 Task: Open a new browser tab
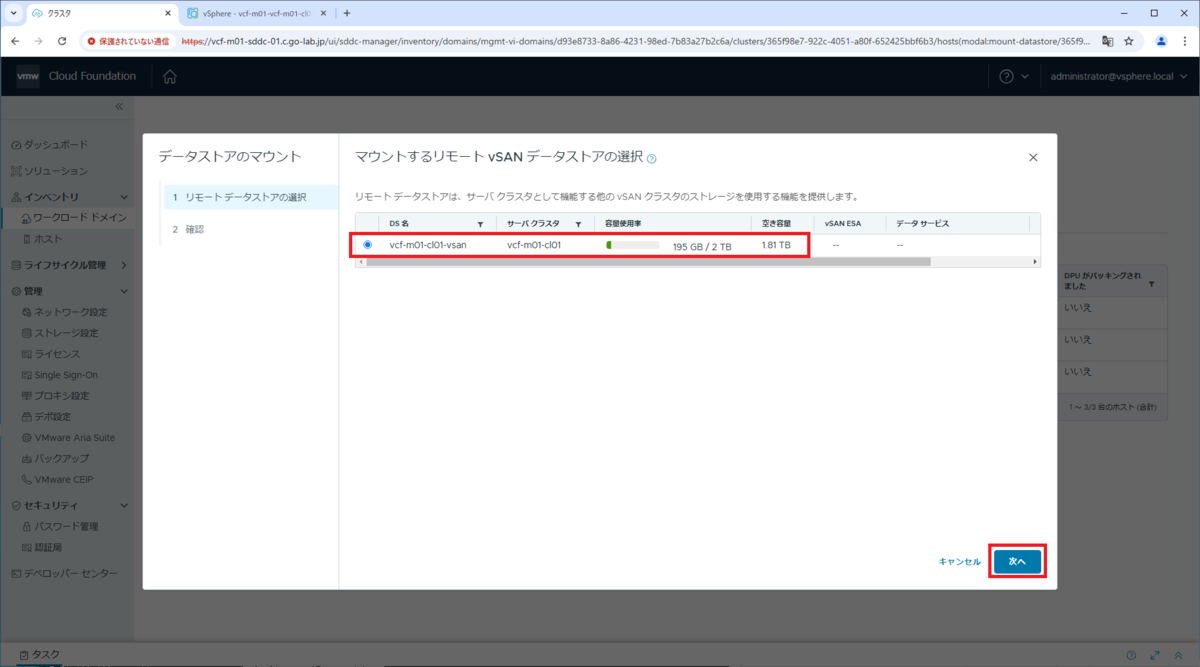point(347,13)
